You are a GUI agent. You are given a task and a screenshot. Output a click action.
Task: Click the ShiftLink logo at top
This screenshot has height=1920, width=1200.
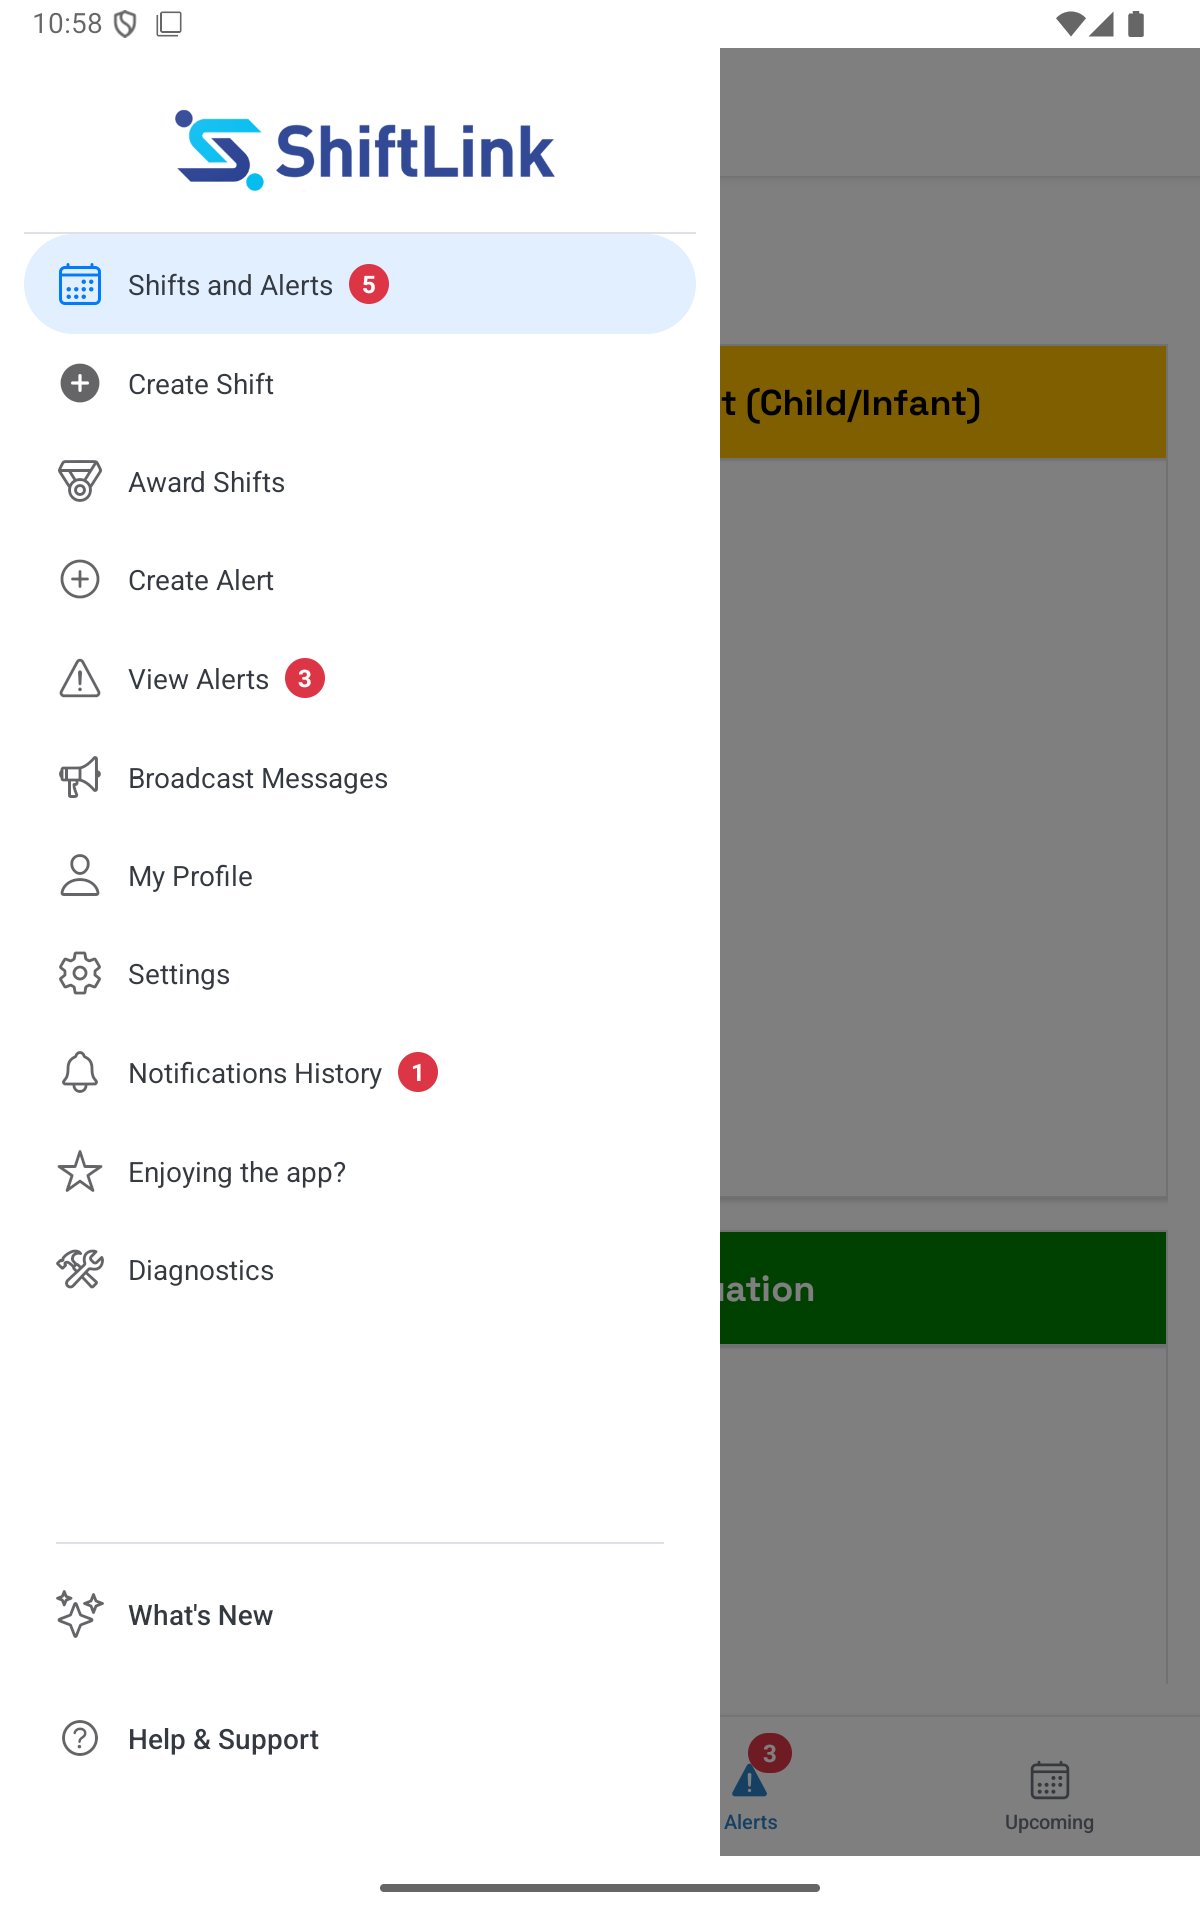click(x=365, y=150)
